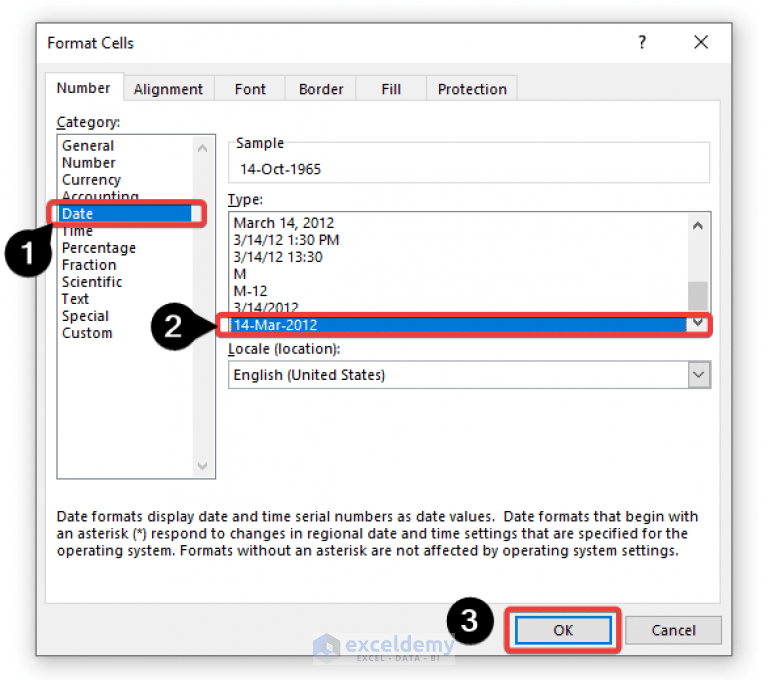The height and width of the screenshot is (680, 768).
Task: Click the Type list scrollbar thumb
Action: 698,295
